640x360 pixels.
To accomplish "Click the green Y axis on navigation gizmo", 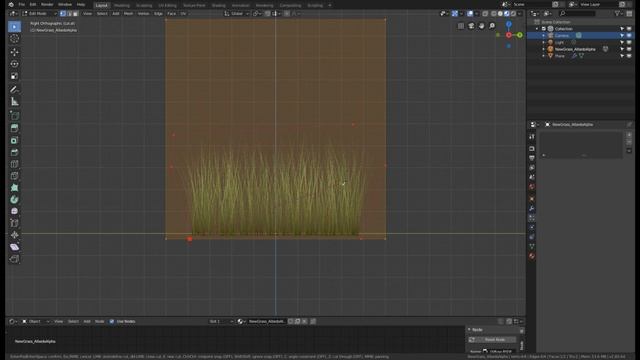I will (520, 35).
